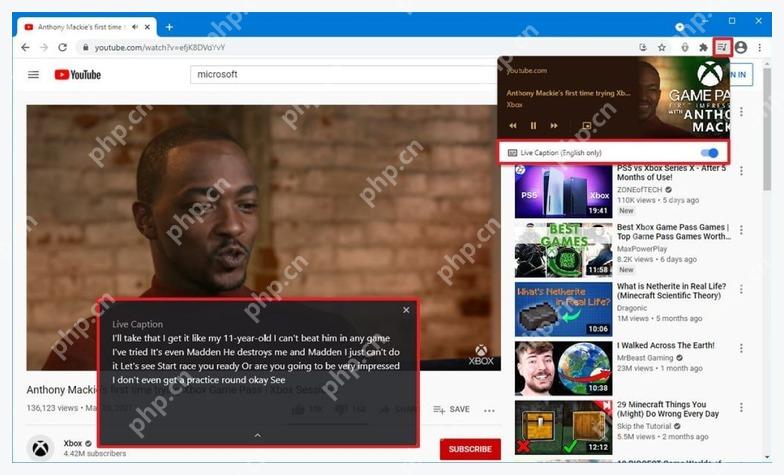784x475 pixels.
Task: Subscribe to the Xbox channel
Action: [x=470, y=449]
